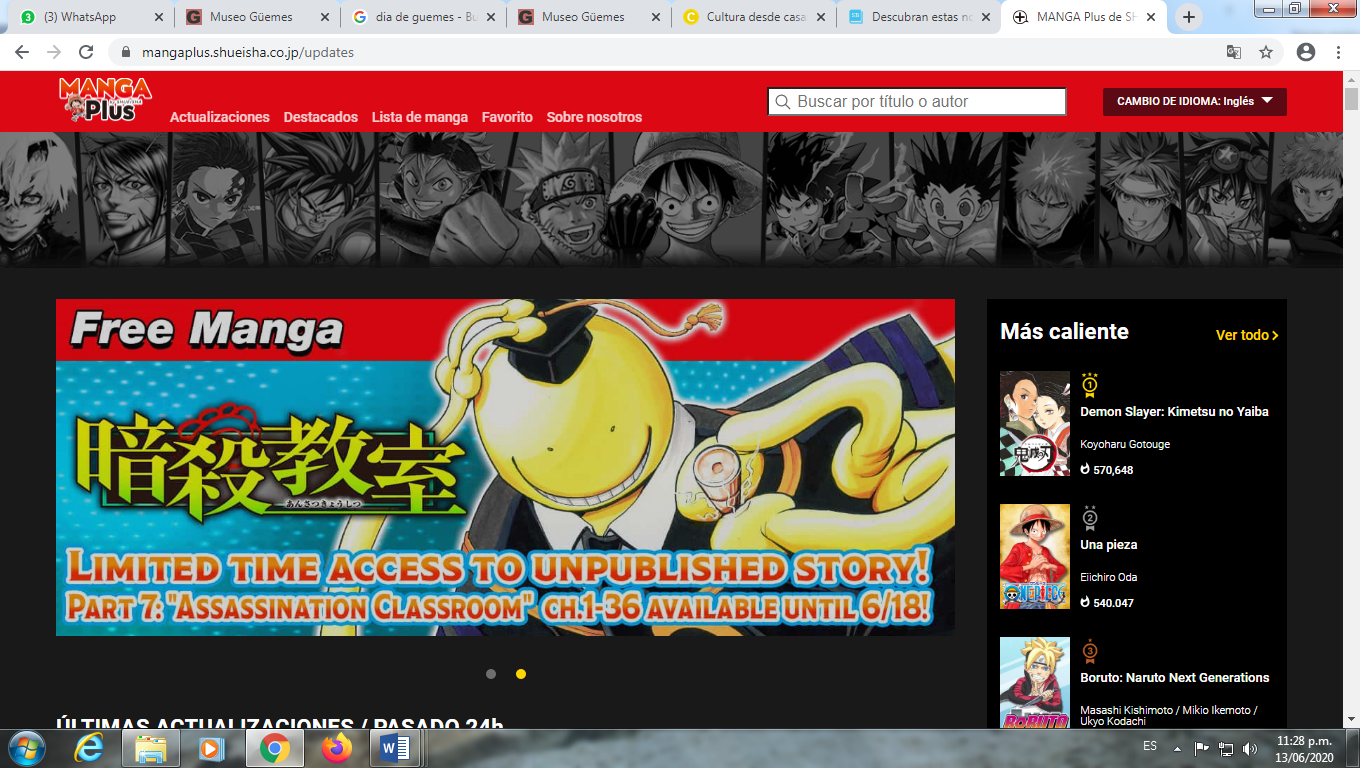This screenshot has width=1360, height=768.
Task: Launch Internet Explorer from taskbar
Action: (x=89, y=748)
